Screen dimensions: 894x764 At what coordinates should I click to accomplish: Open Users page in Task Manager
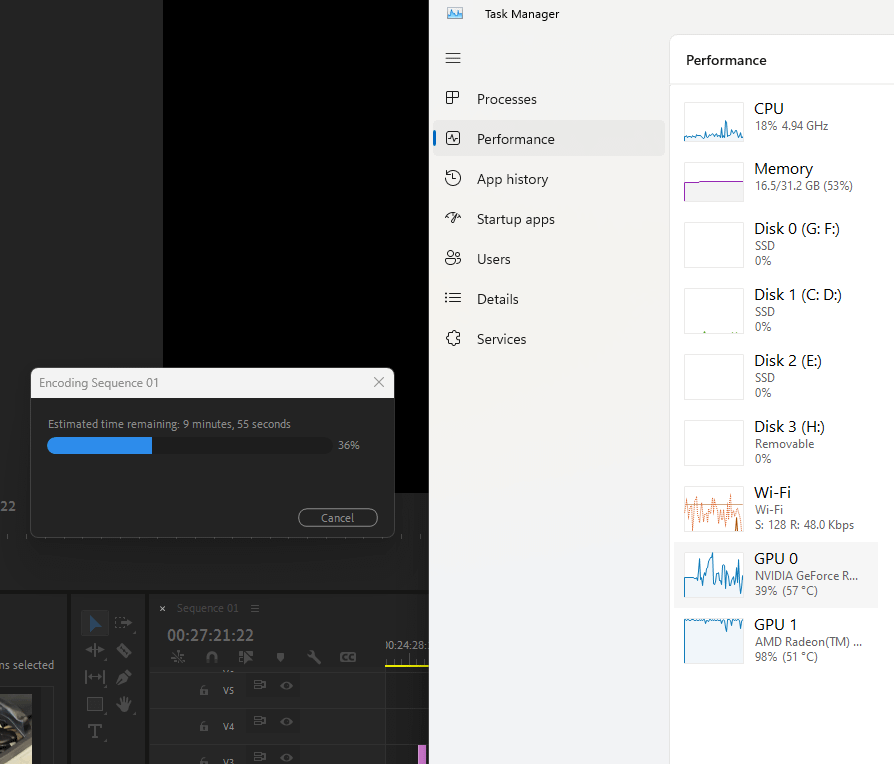(549, 259)
